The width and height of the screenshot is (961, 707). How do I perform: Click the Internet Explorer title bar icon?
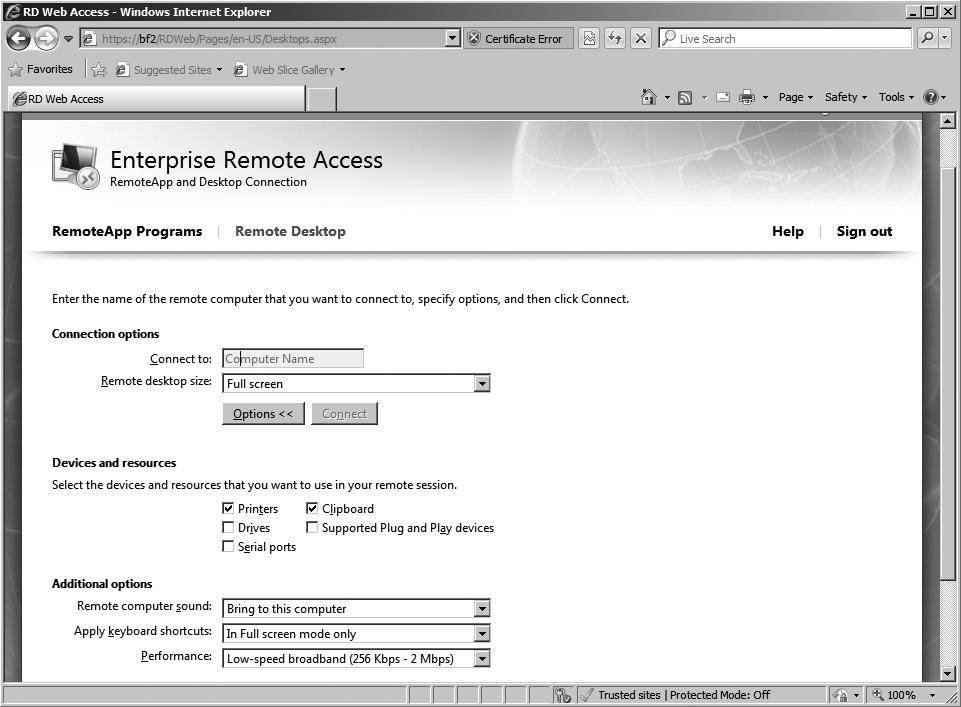coord(12,12)
